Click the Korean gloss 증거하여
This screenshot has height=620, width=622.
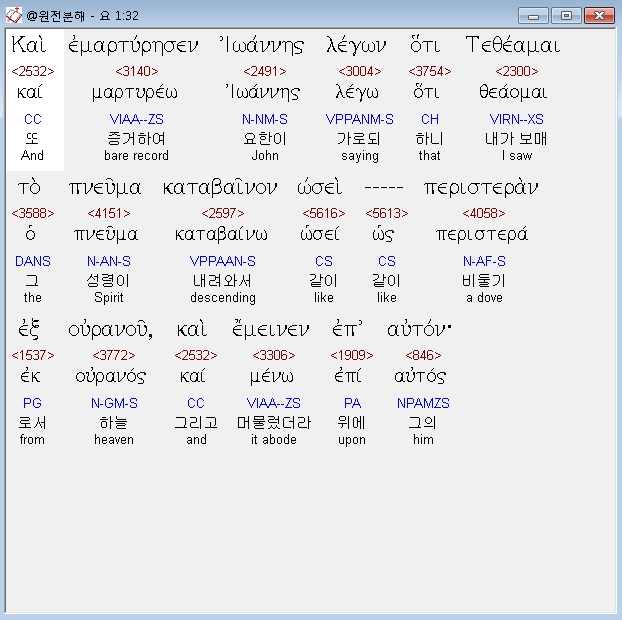click(136, 139)
